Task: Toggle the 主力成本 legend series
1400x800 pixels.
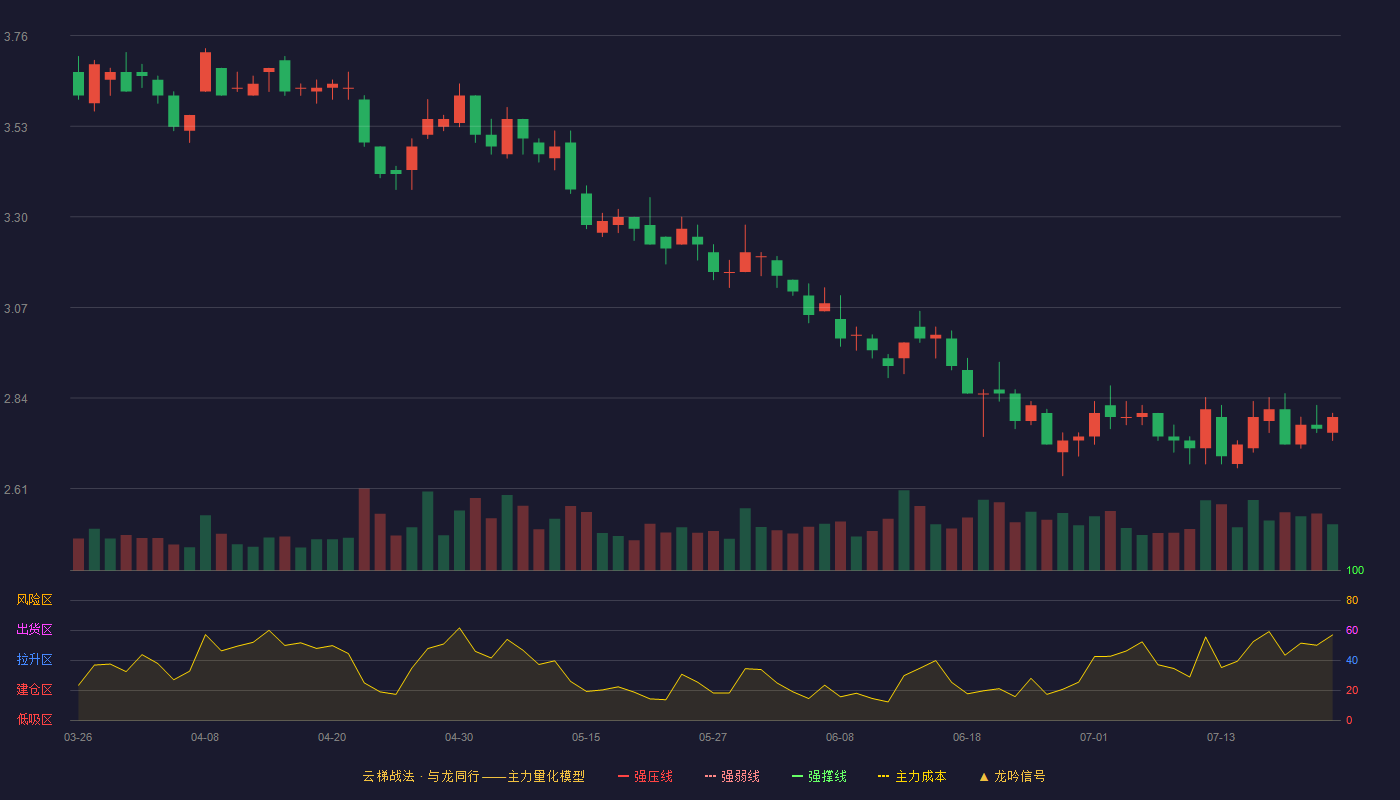Action: 912,776
